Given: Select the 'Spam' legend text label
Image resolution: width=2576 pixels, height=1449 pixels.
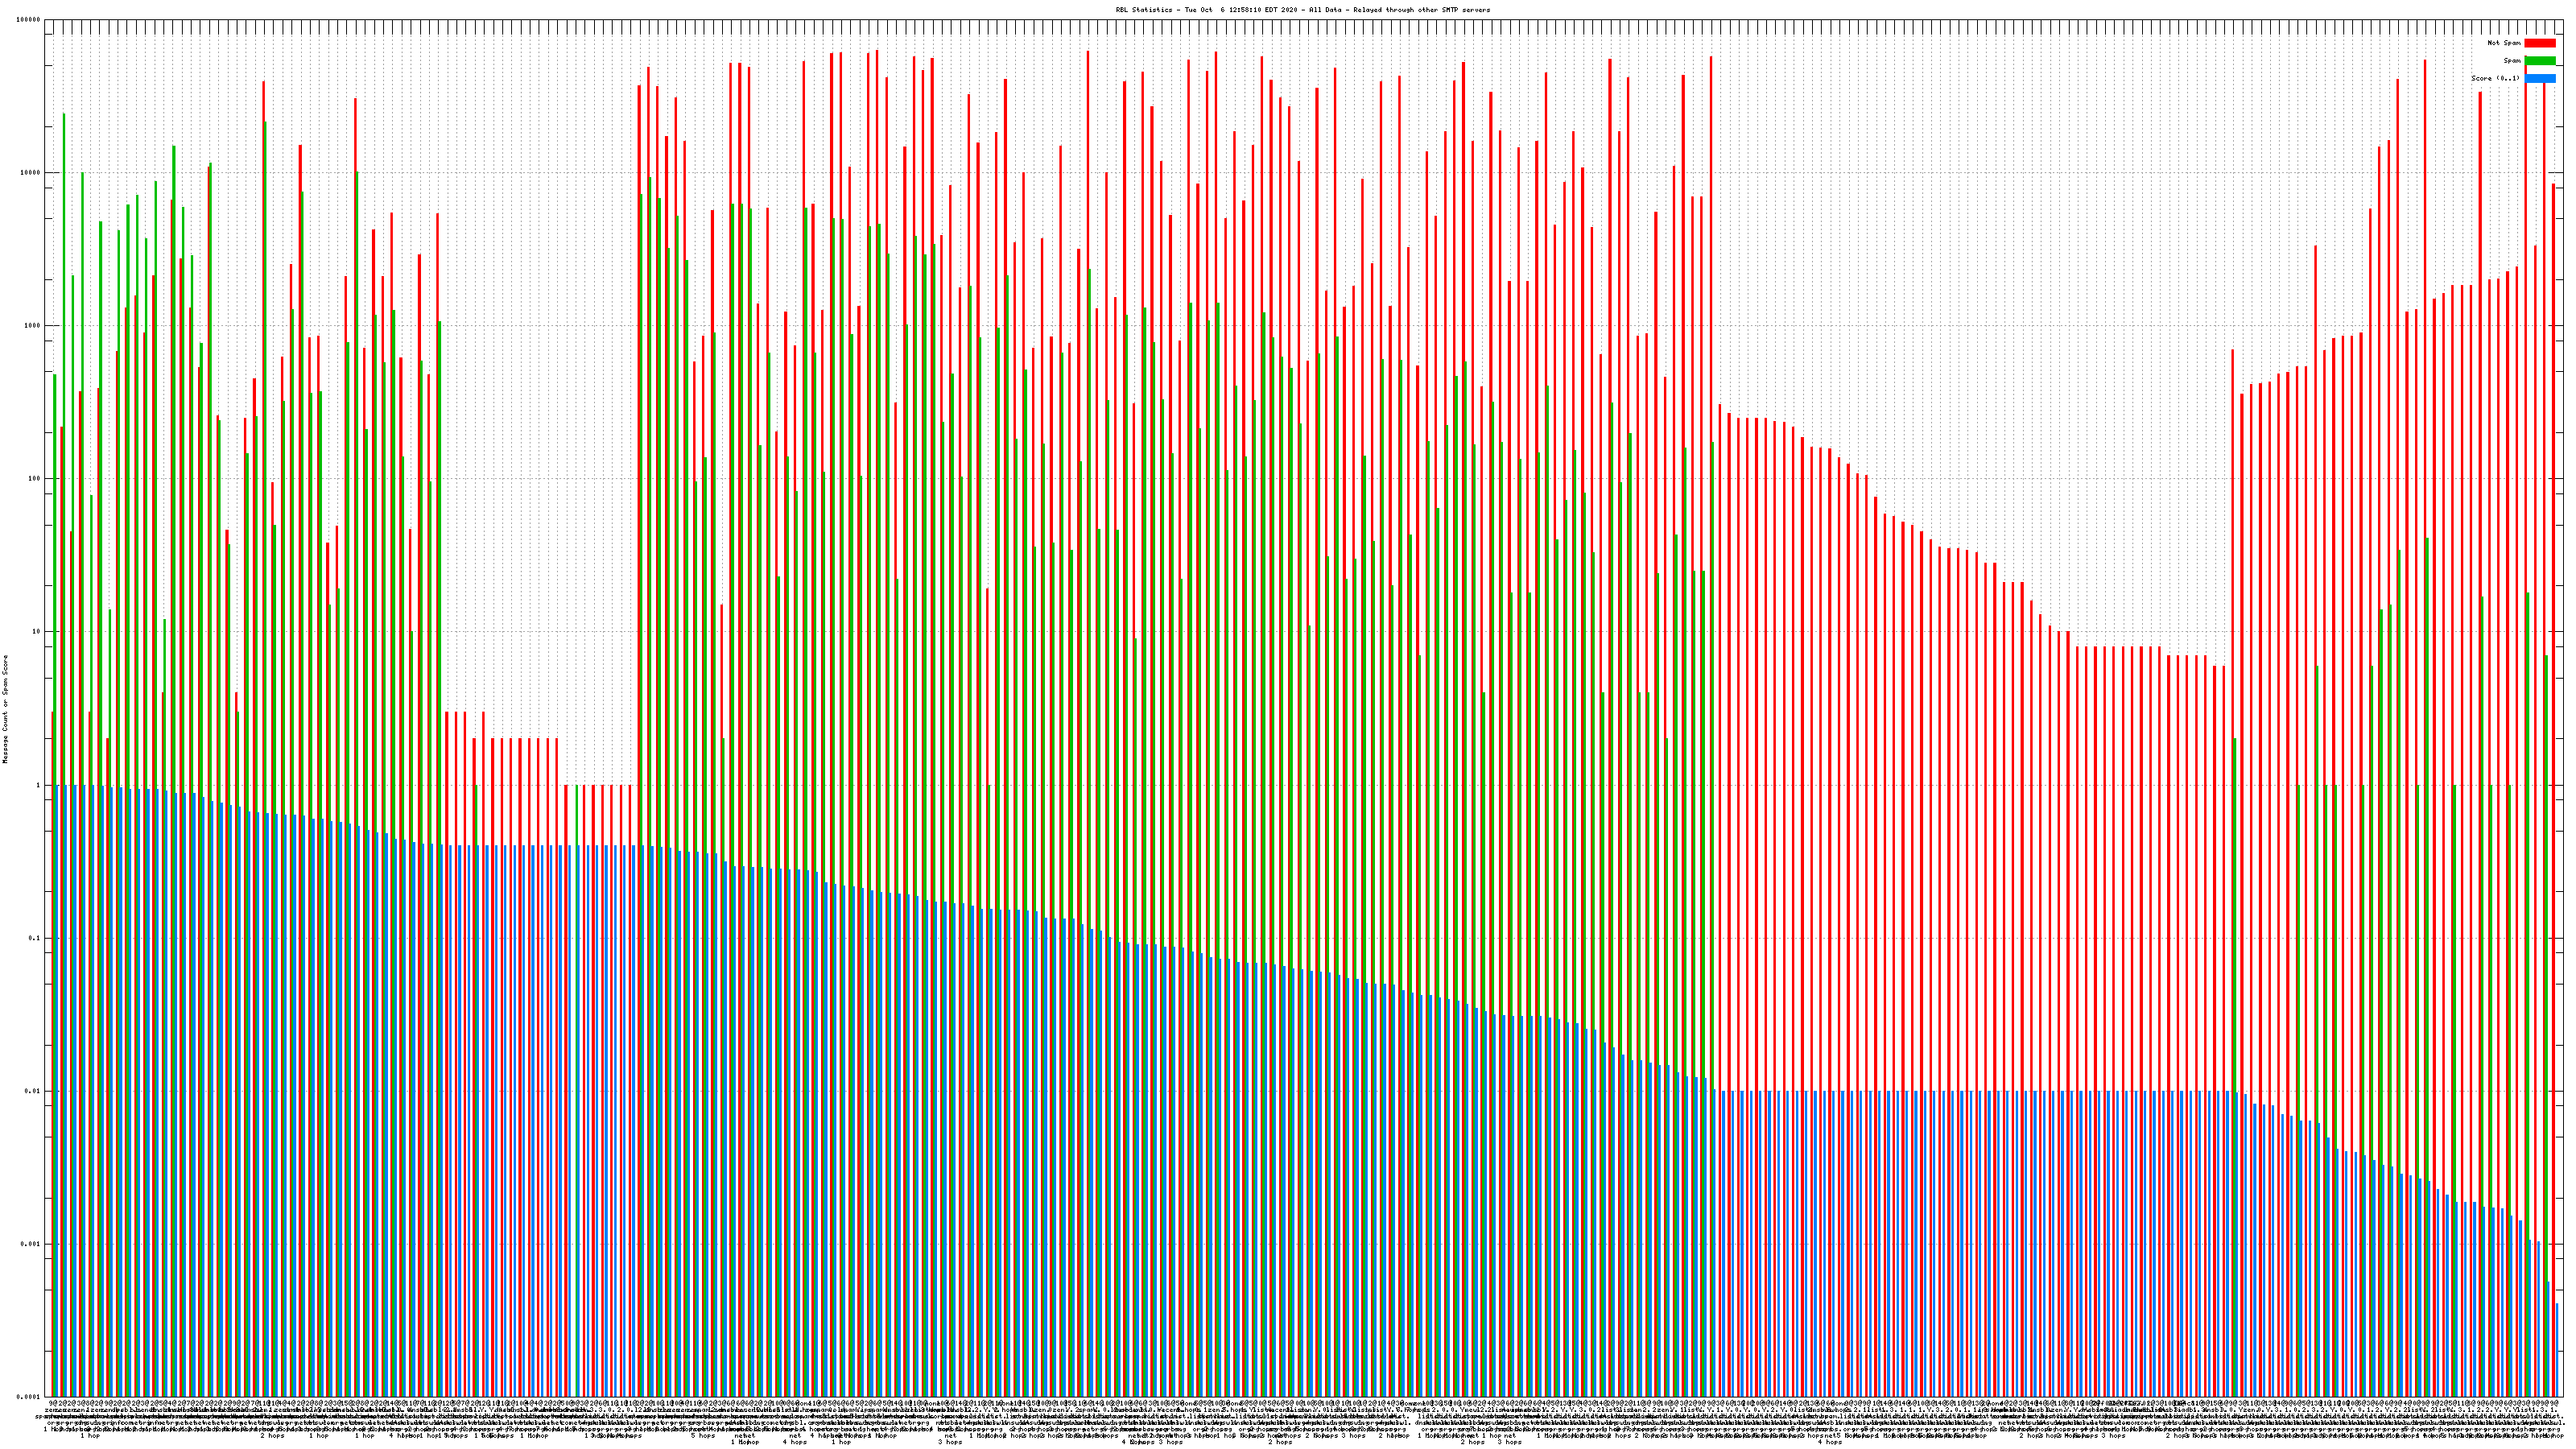Looking at the screenshot, I should (x=2512, y=61).
